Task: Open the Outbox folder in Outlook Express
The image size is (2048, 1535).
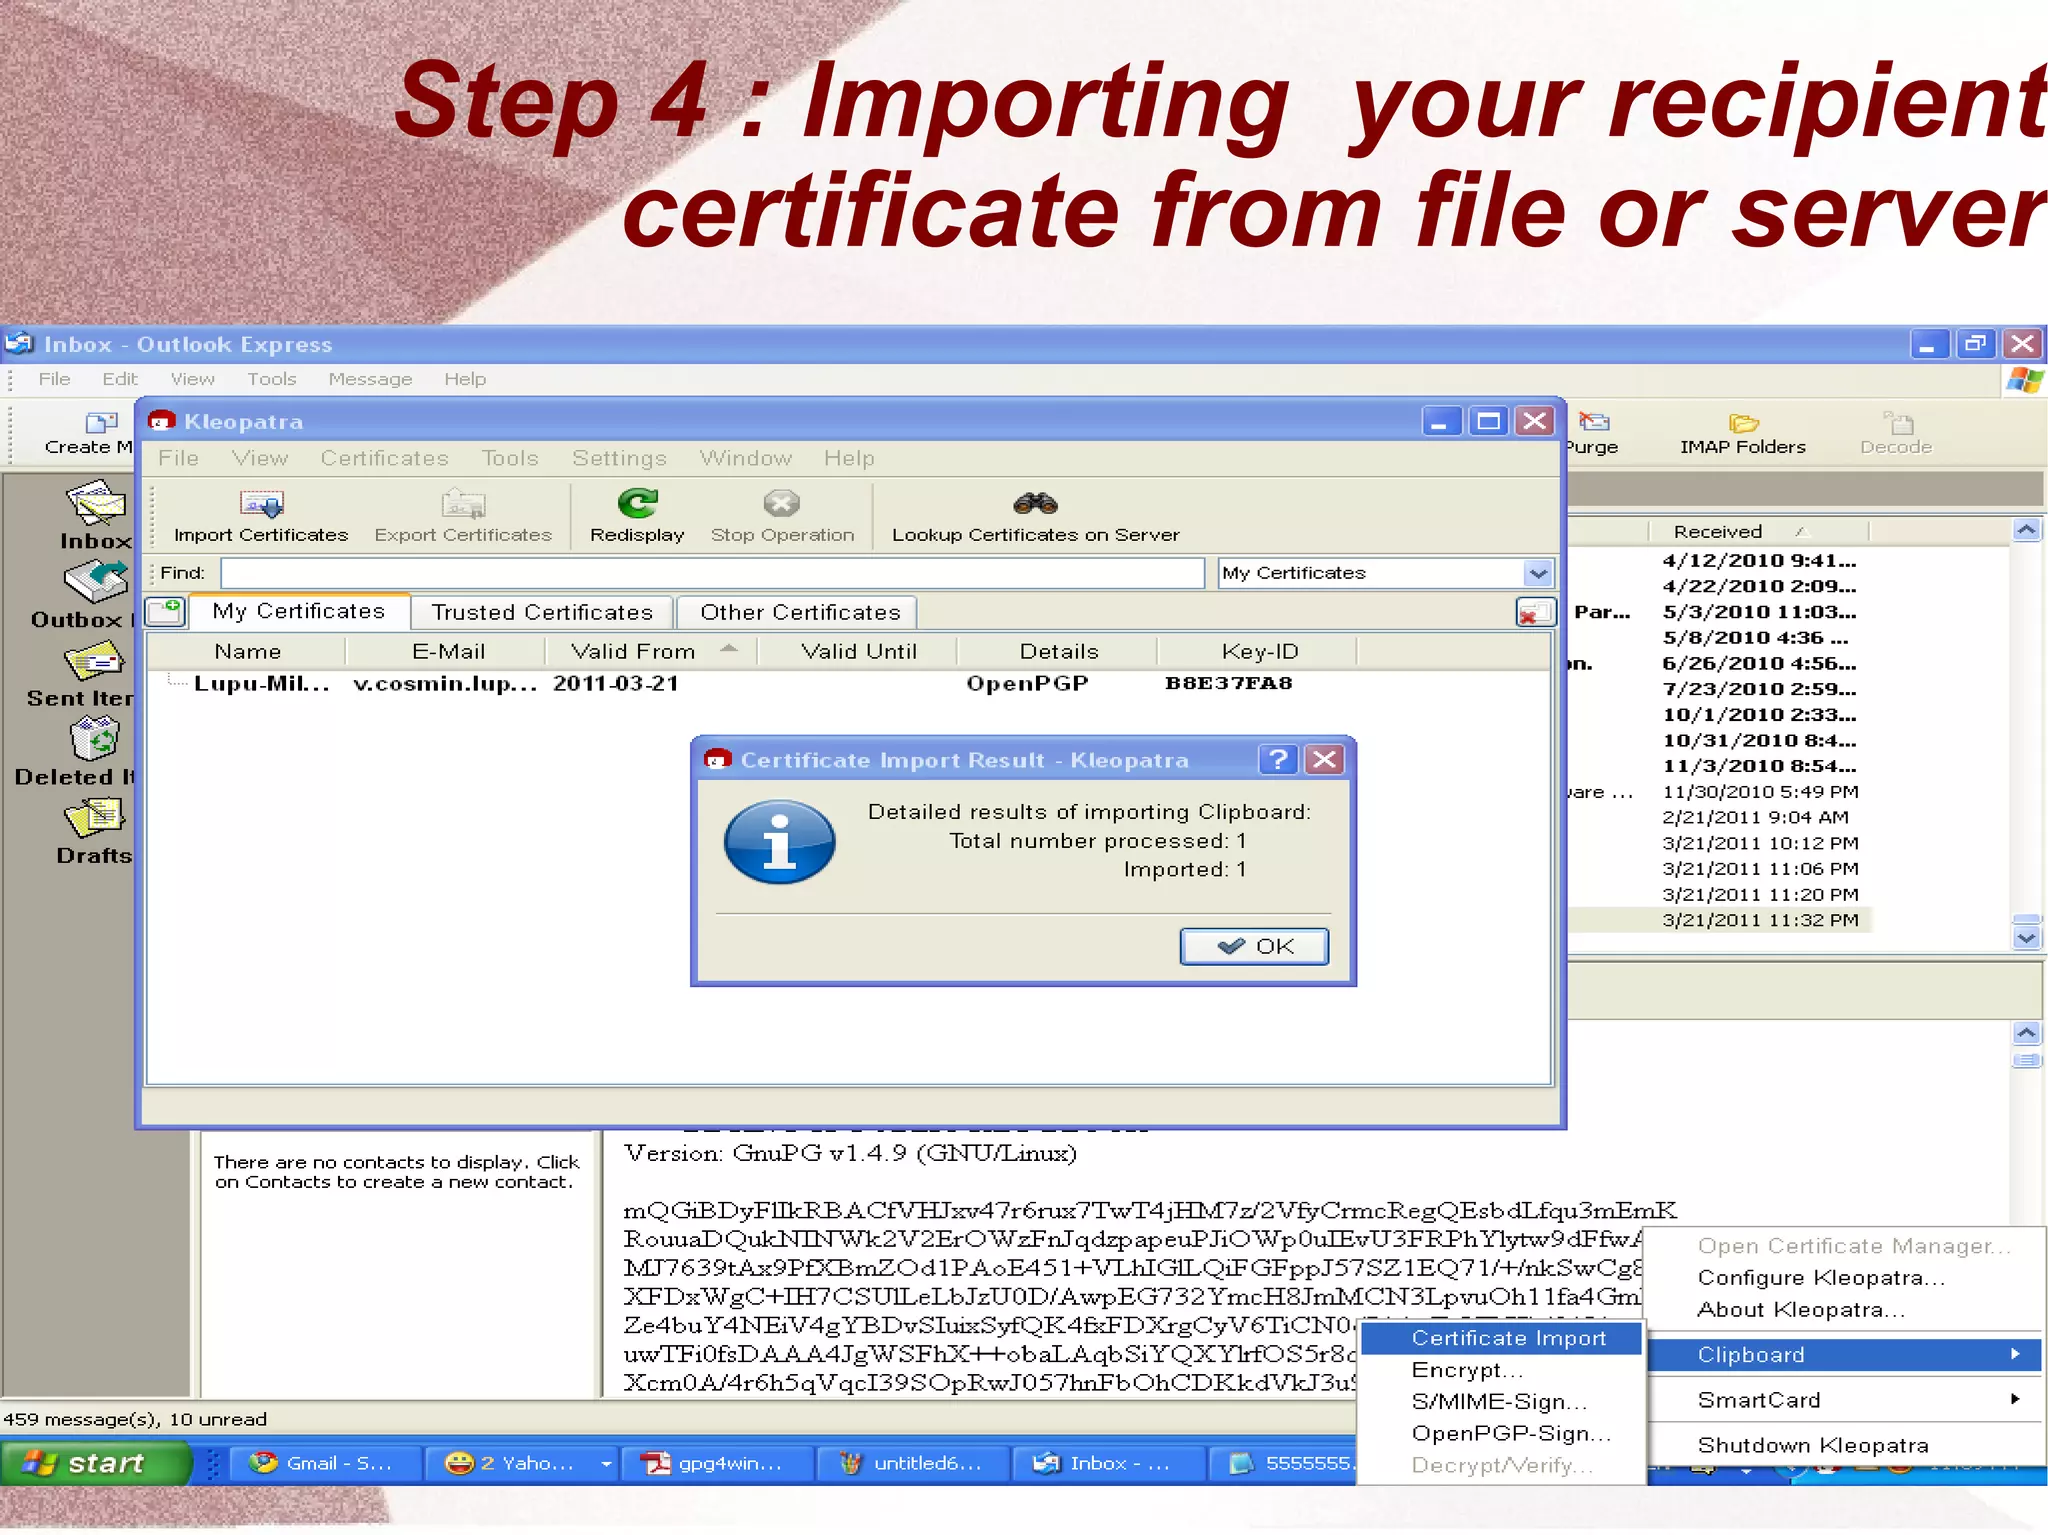Action: [95, 594]
